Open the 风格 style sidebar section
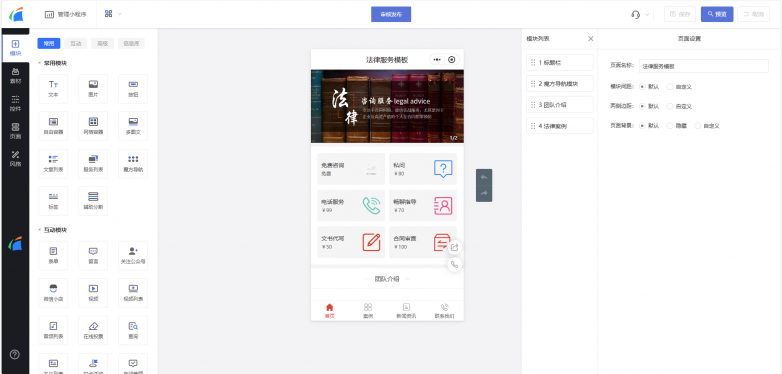The height and width of the screenshot is (374, 782). click(x=15, y=159)
